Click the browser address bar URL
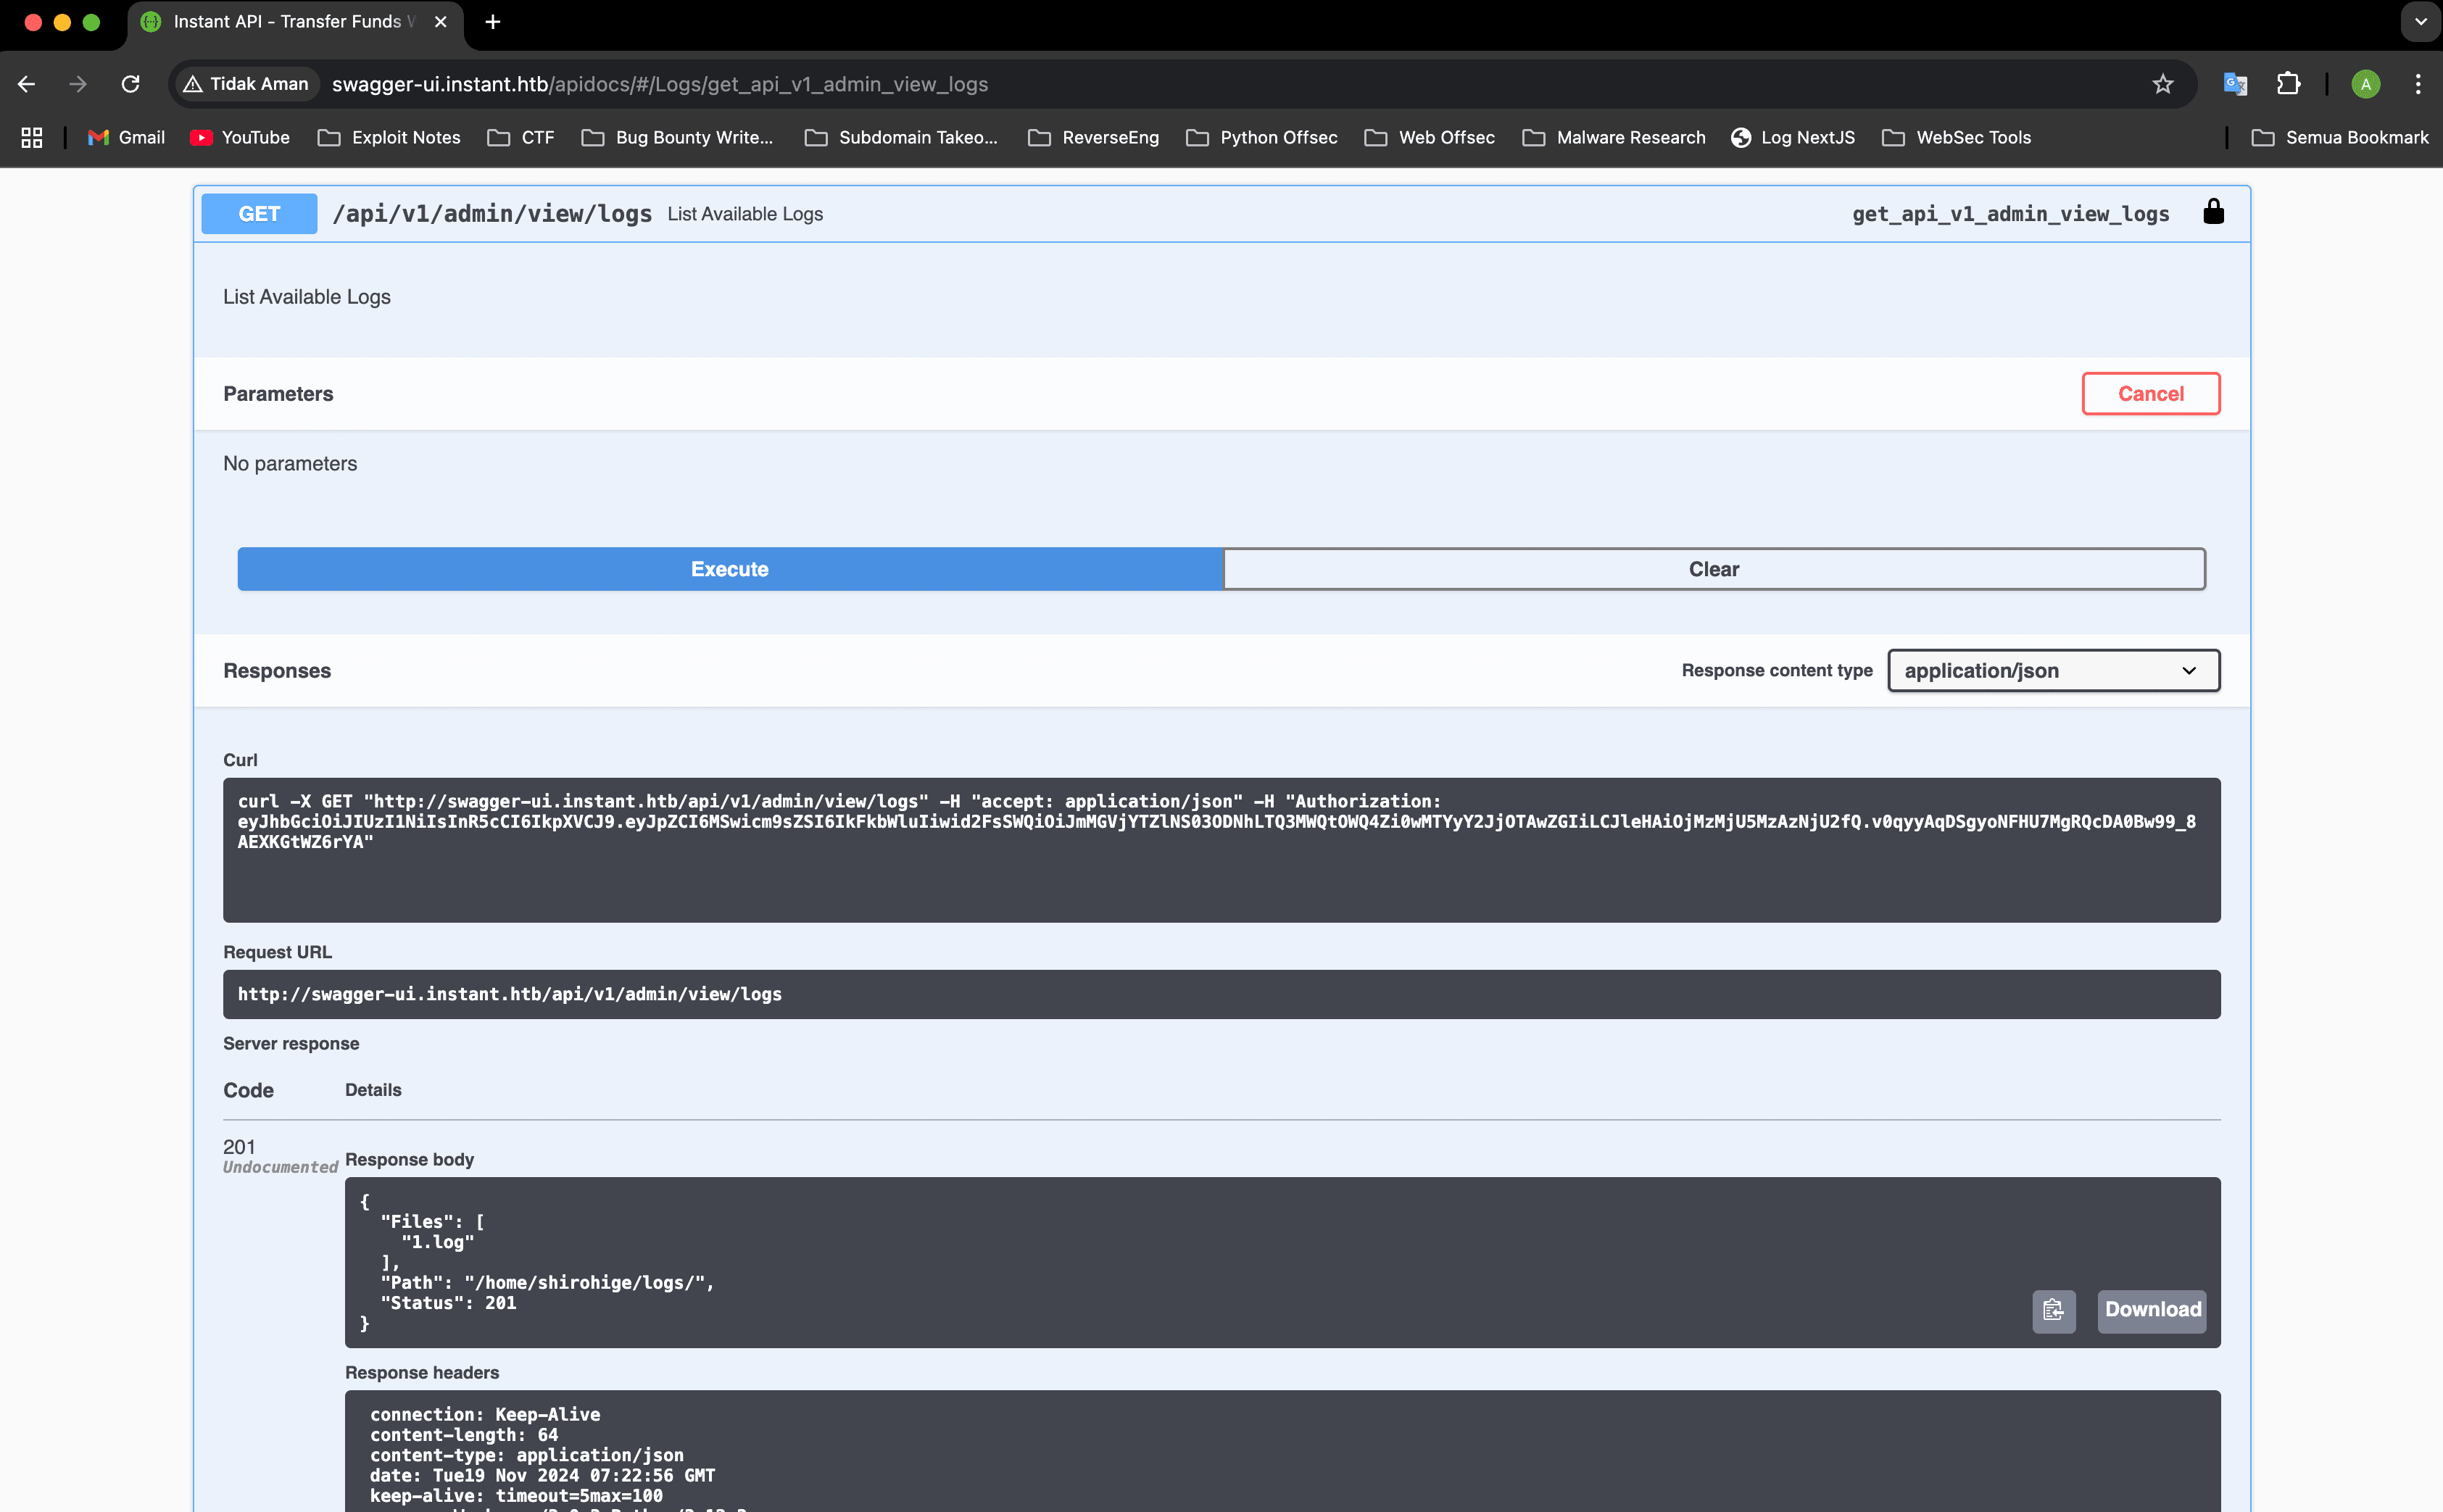Screen dimensions: 2443x1512 tap(660, 84)
